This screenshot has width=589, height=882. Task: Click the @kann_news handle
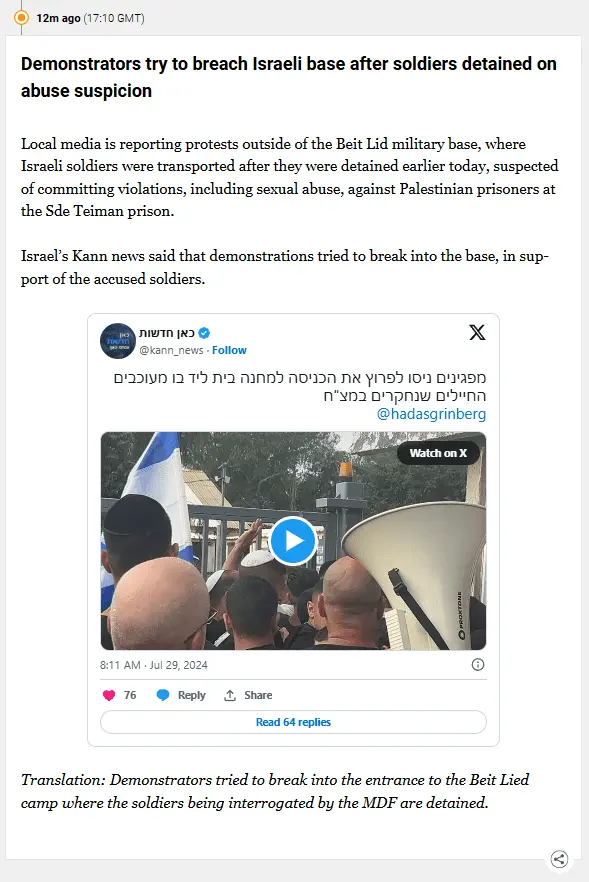tap(171, 350)
